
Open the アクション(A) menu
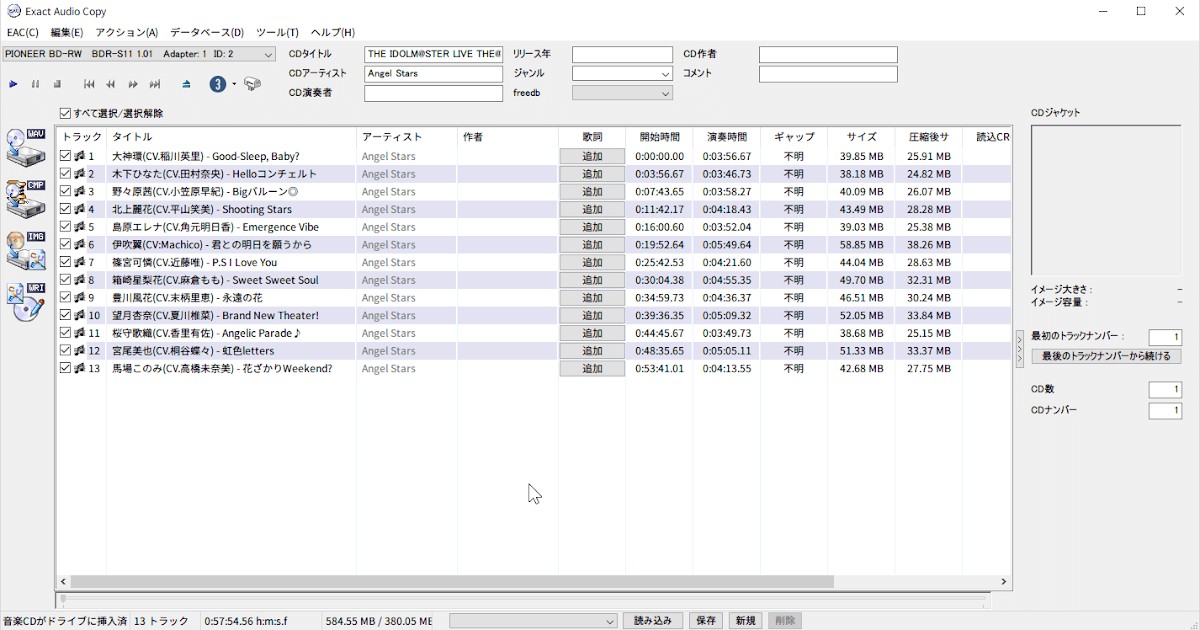127,33
